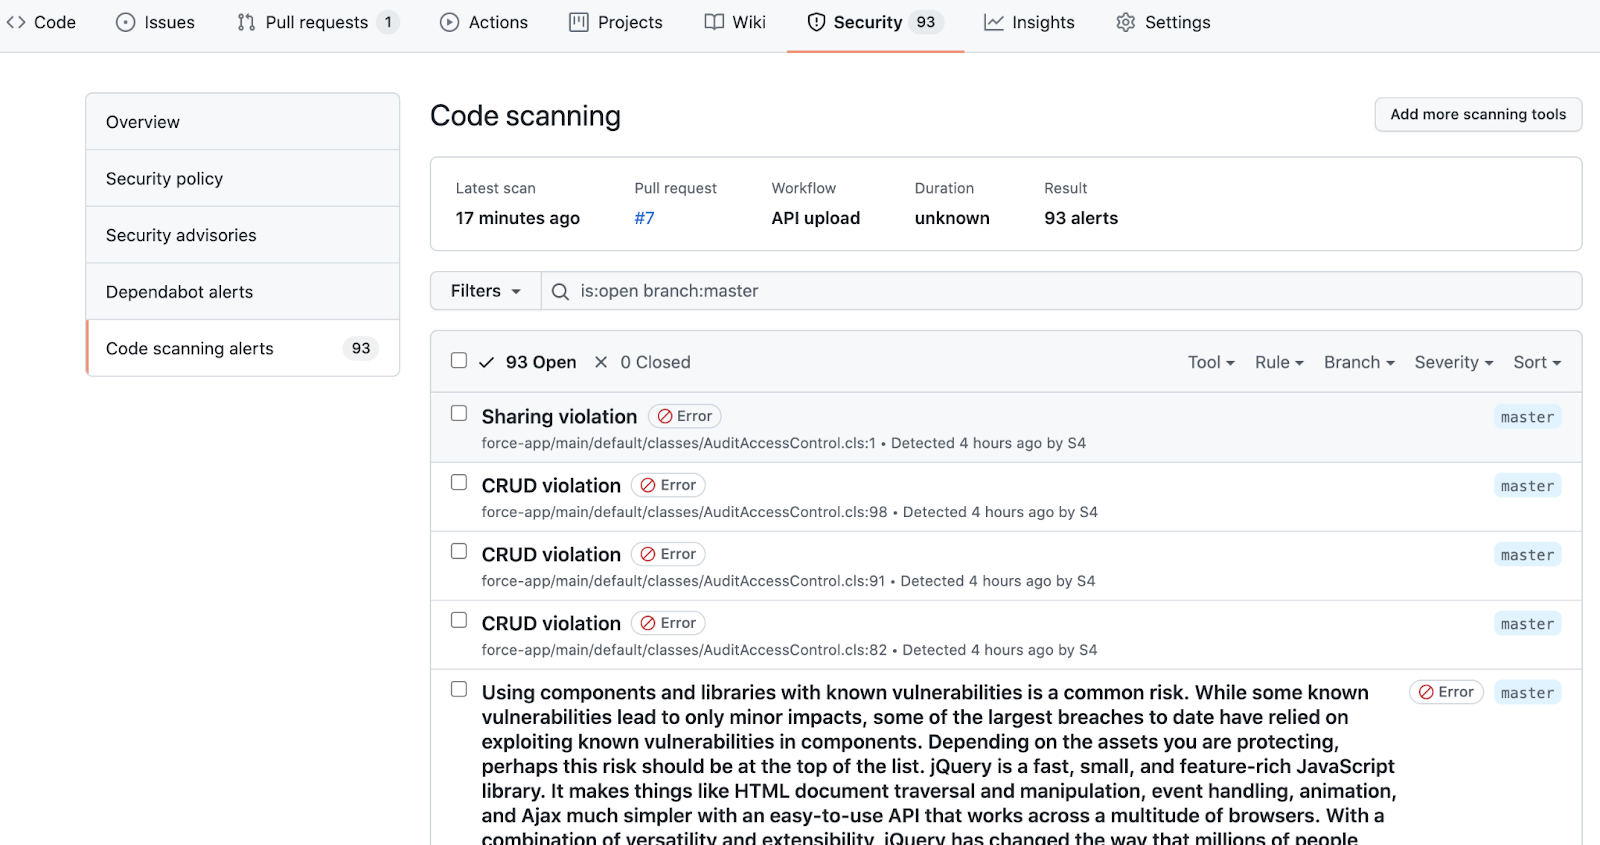Click the is:open branch:master search field
Viewport: 1600px width, 845px height.
coord(1062,291)
